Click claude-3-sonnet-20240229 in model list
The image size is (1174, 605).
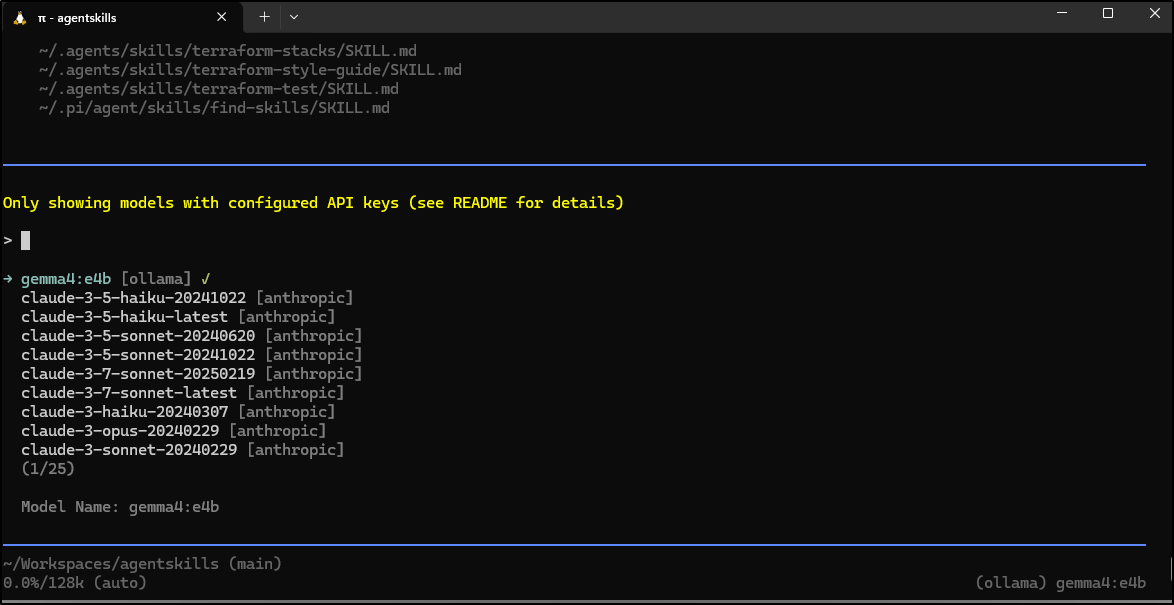[x=129, y=450]
